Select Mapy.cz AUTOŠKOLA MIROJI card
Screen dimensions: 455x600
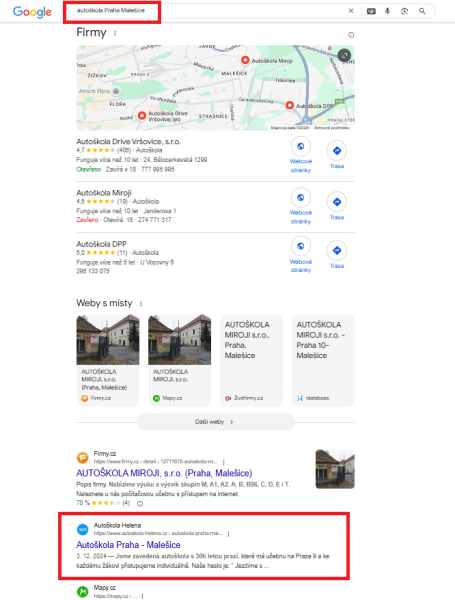[x=179, y=360]
